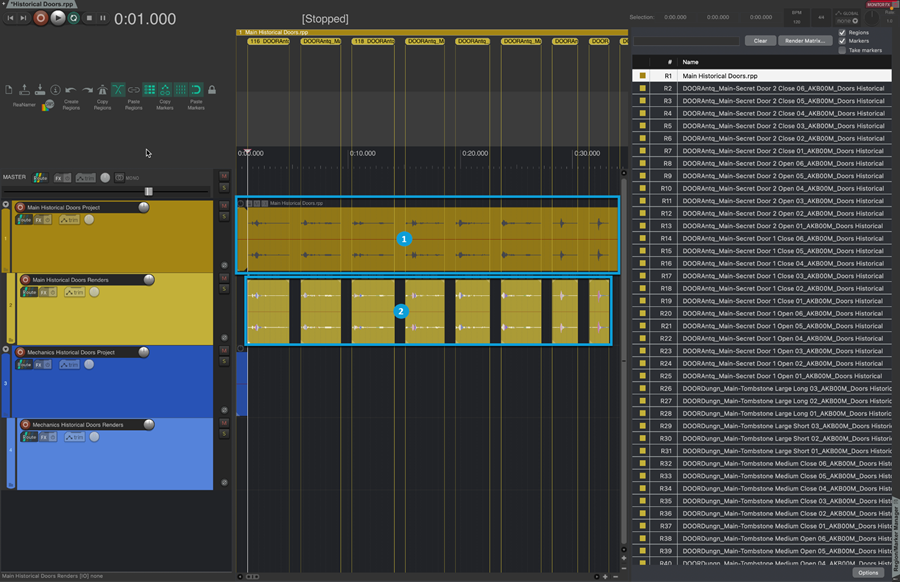Image resolution: width=900 pixels, height=582 pixels.
Task: Click the padlock lock icon in toolbar
Action: point(212,90)
